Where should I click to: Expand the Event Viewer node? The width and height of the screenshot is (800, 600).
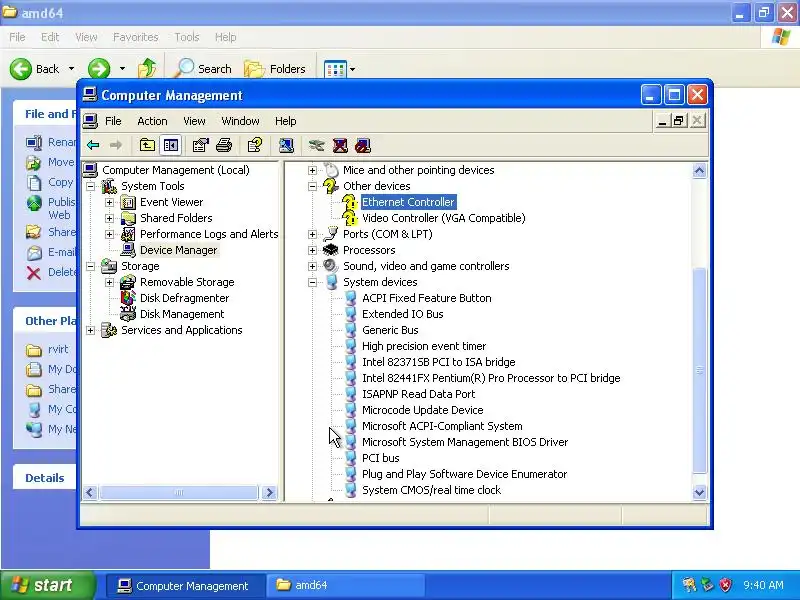(109, 202)
